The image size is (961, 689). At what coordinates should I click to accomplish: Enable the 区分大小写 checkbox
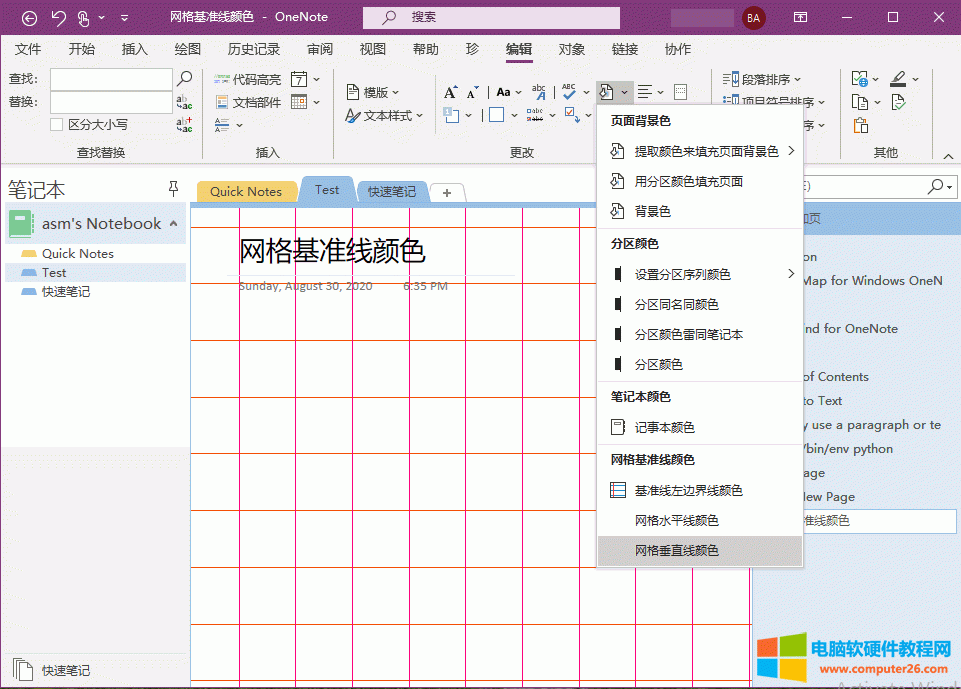(57, 125)
